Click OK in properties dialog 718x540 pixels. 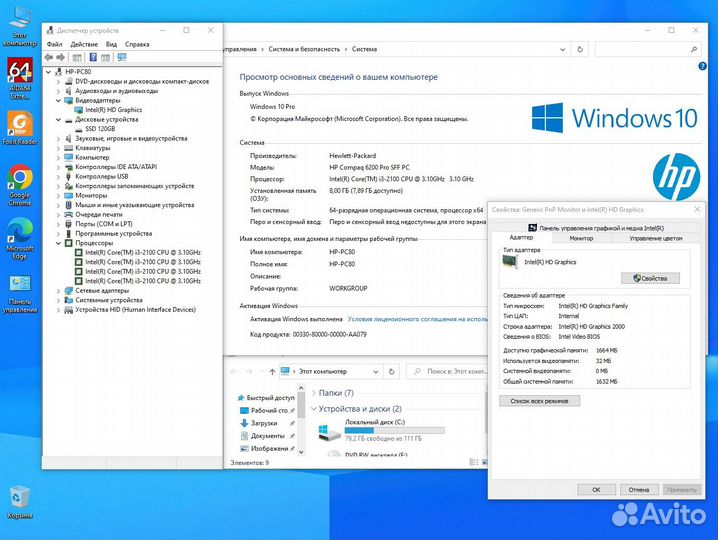[596, 490]
